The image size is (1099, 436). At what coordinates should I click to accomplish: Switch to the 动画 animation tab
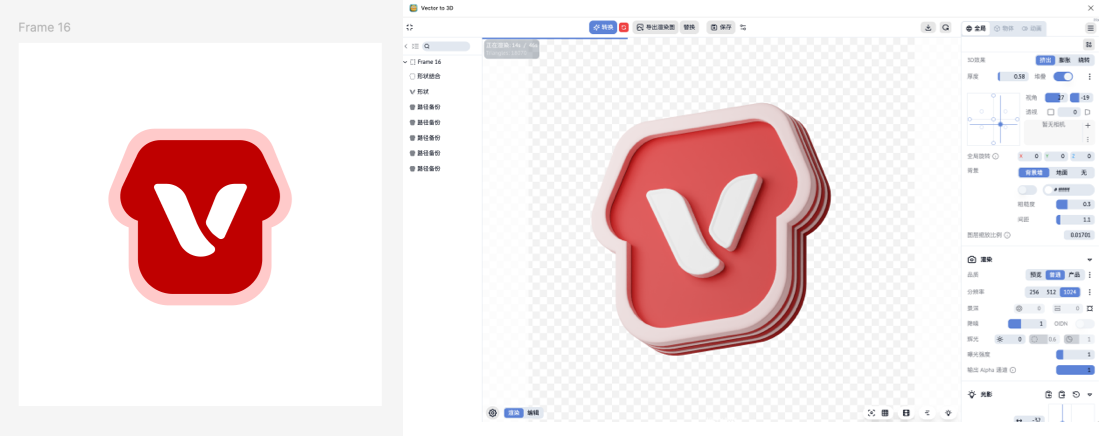pyautogui.click(x=1031, y=28)
